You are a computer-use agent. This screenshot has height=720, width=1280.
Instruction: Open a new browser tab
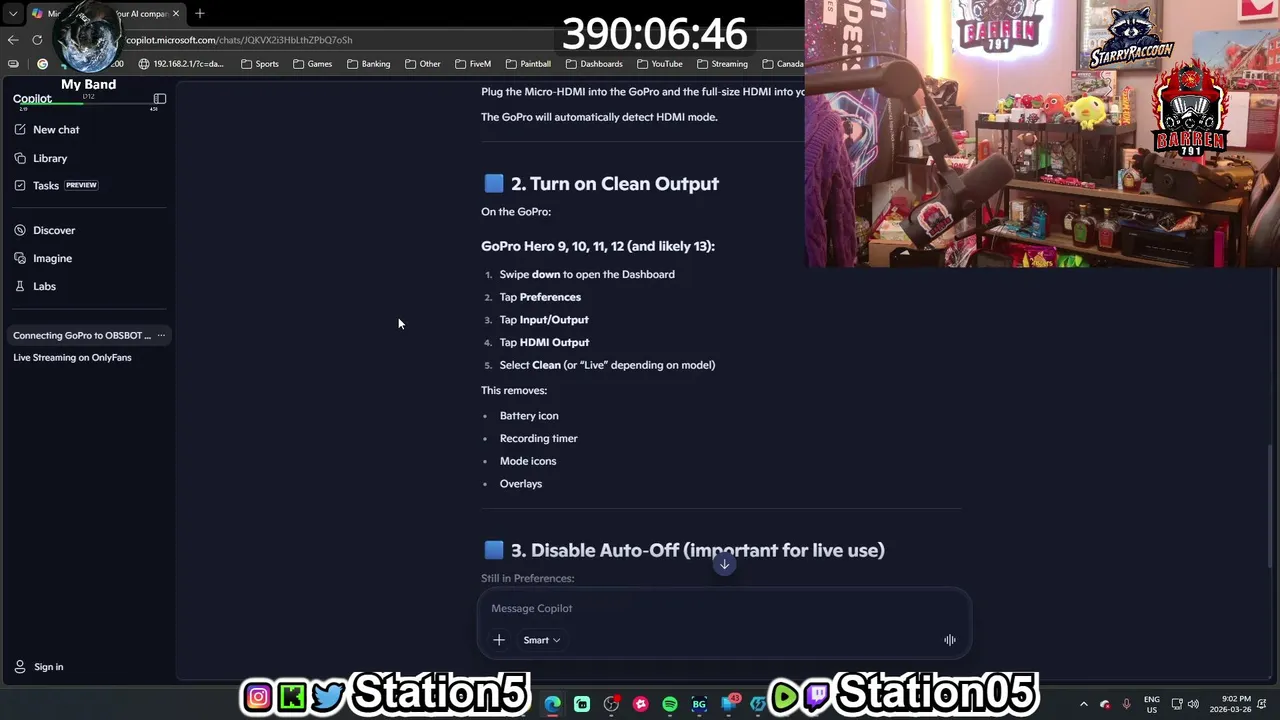pos(199,14)
